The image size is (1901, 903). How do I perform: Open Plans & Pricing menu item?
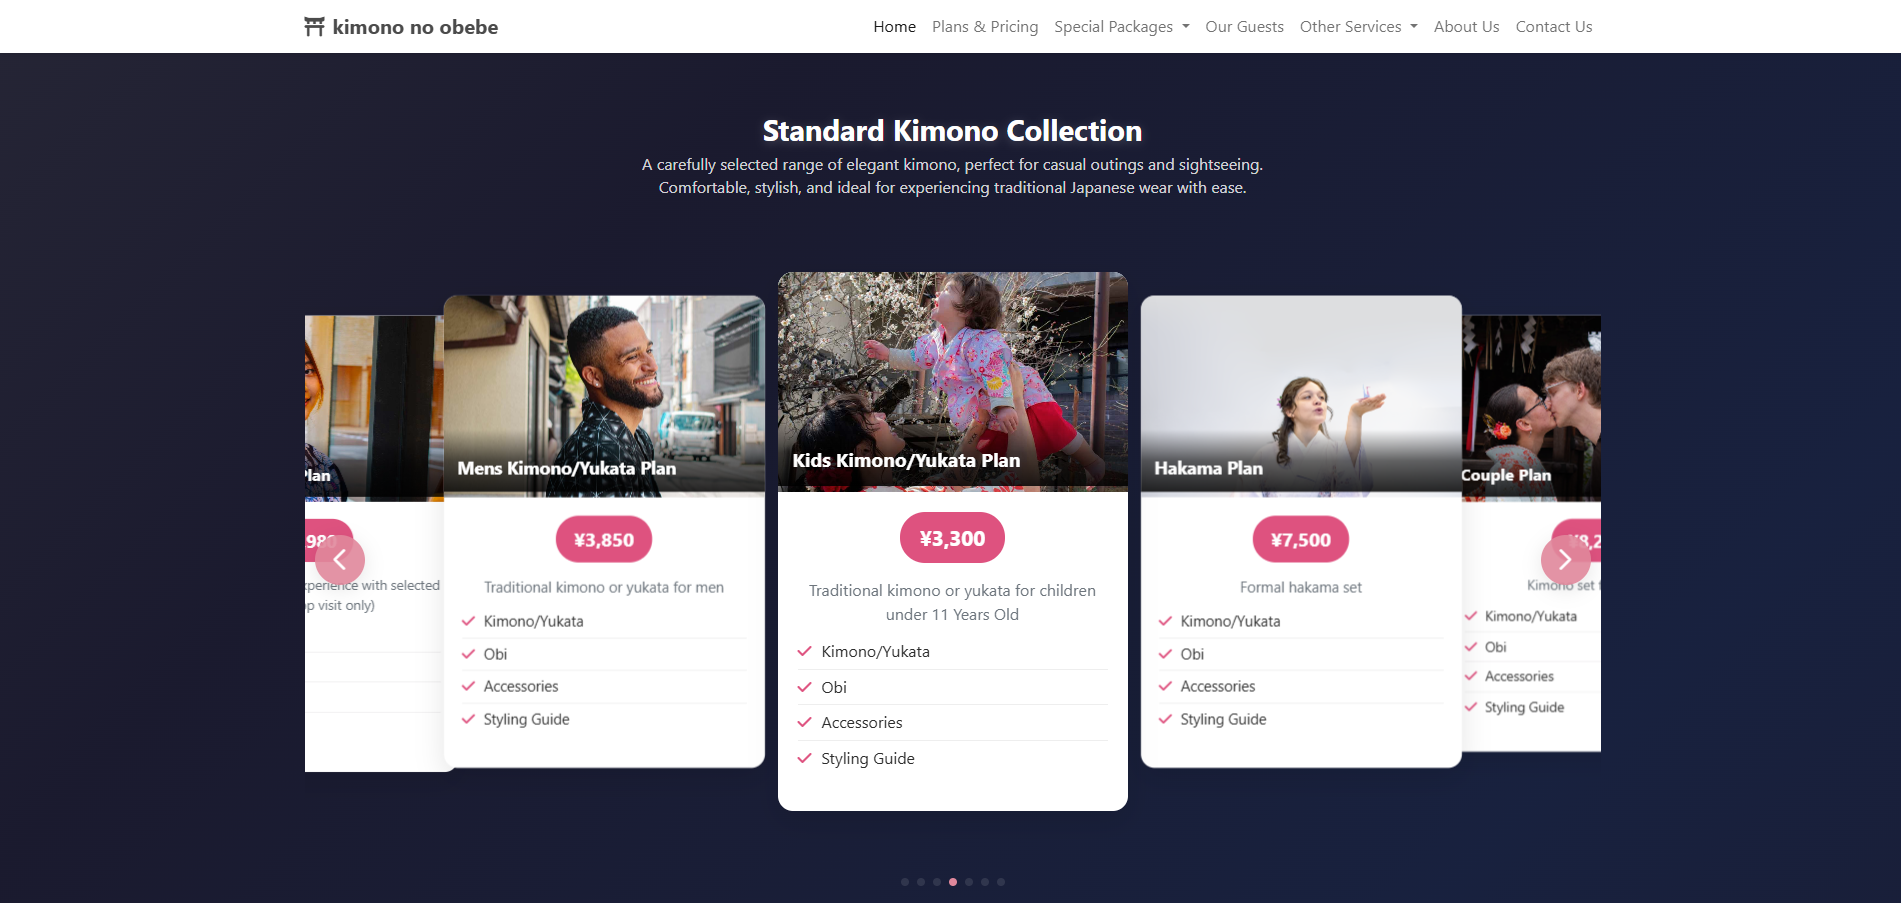pos(985,27)
